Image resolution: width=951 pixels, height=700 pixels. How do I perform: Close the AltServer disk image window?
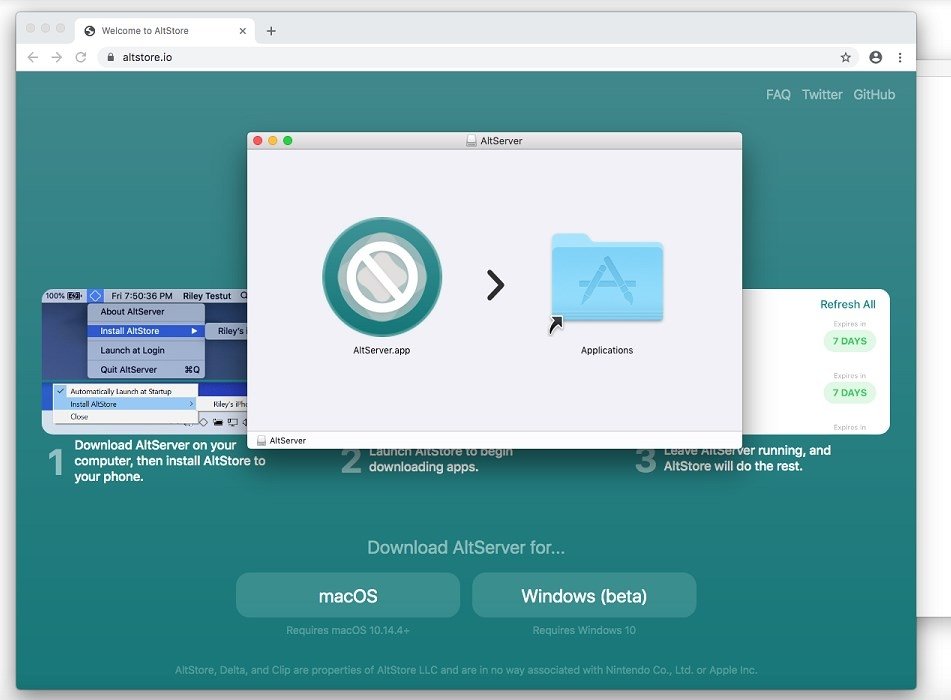257,141
